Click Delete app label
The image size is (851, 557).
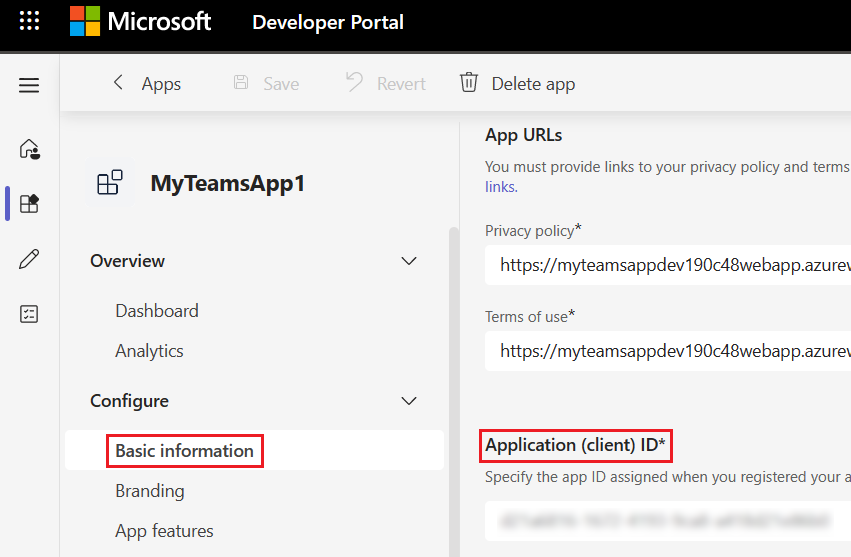coord(533,84)
